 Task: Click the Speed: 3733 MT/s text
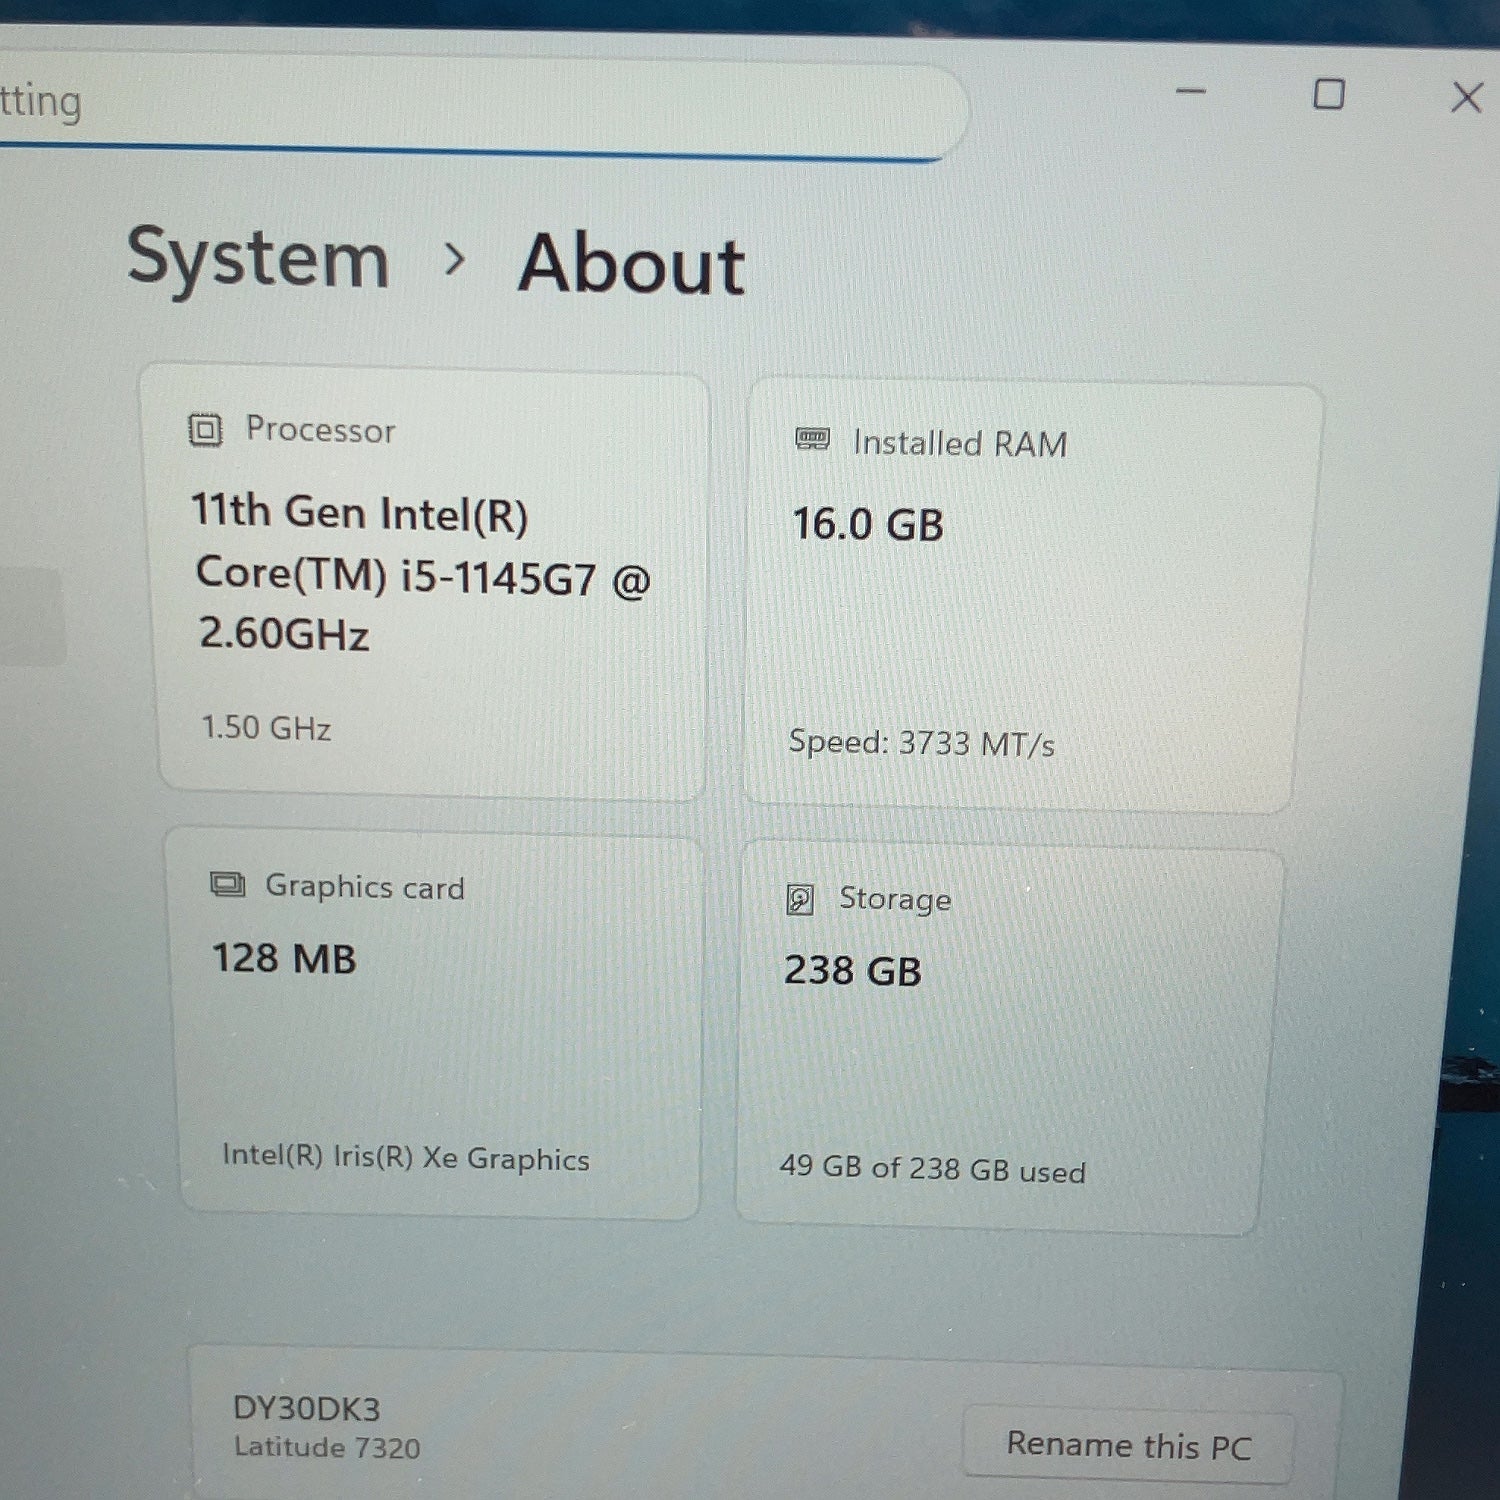point(921,743)
